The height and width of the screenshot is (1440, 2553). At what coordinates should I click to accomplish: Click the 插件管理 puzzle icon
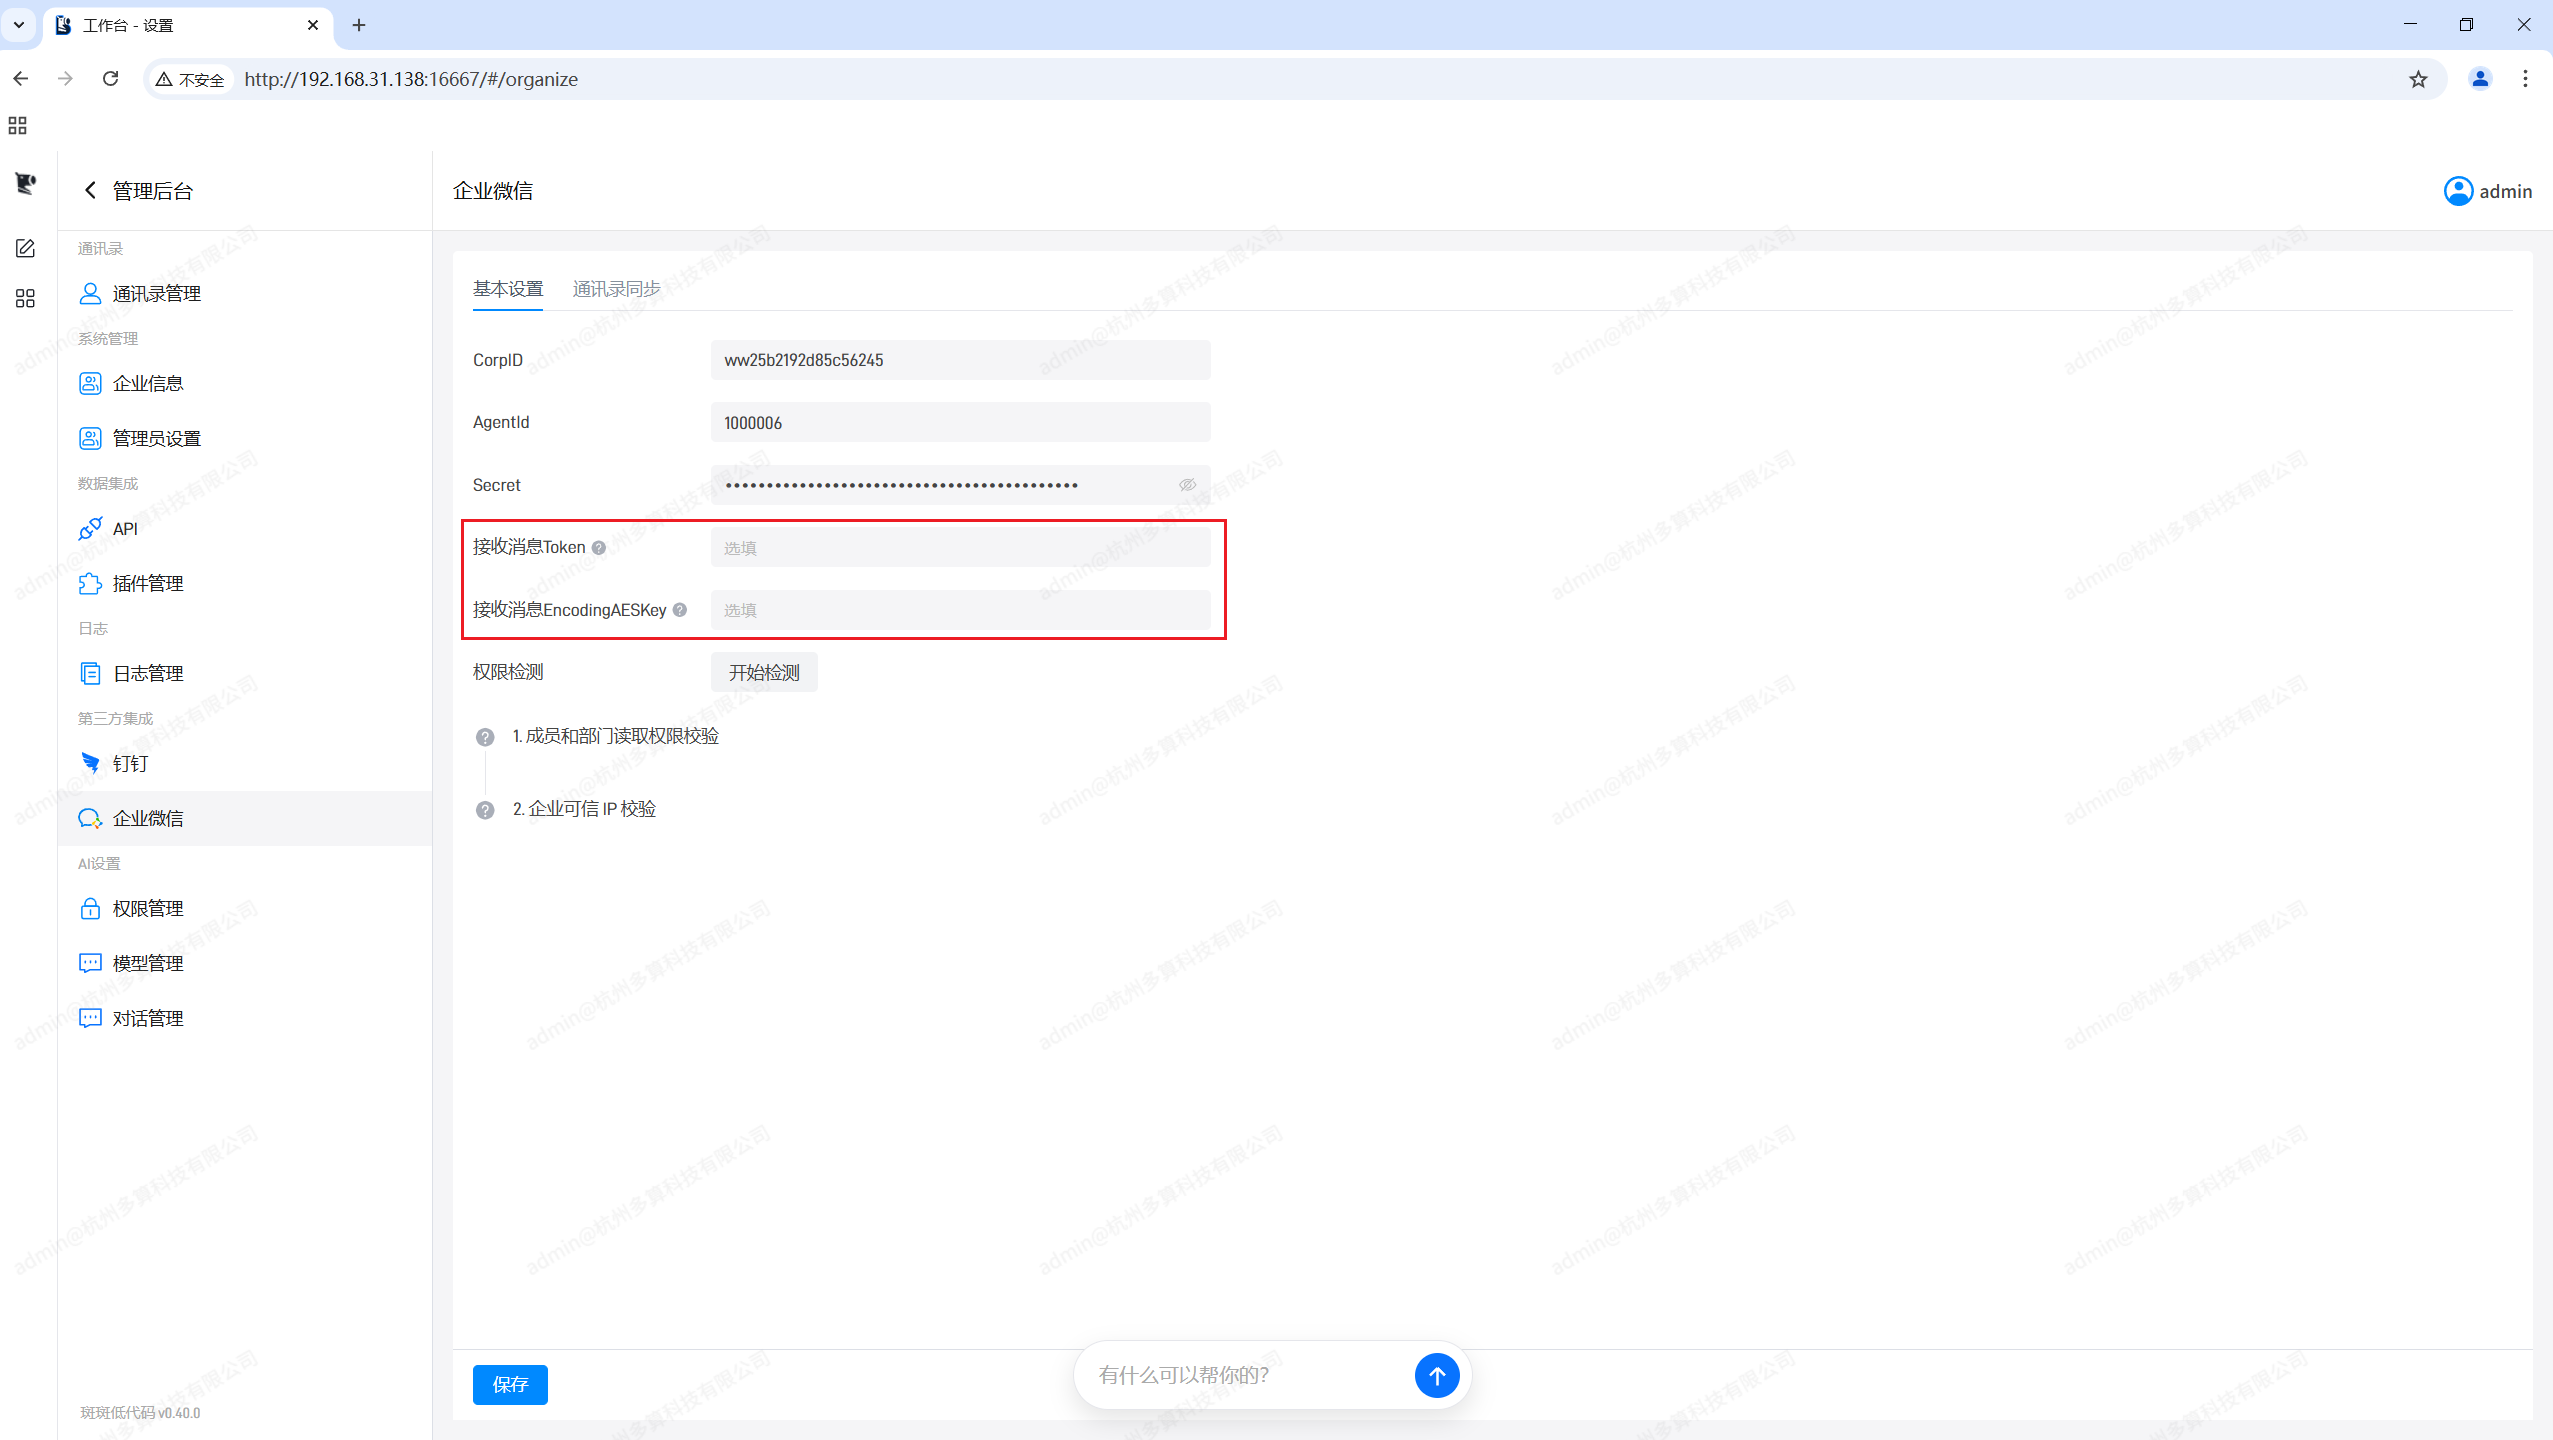(90, 583)
